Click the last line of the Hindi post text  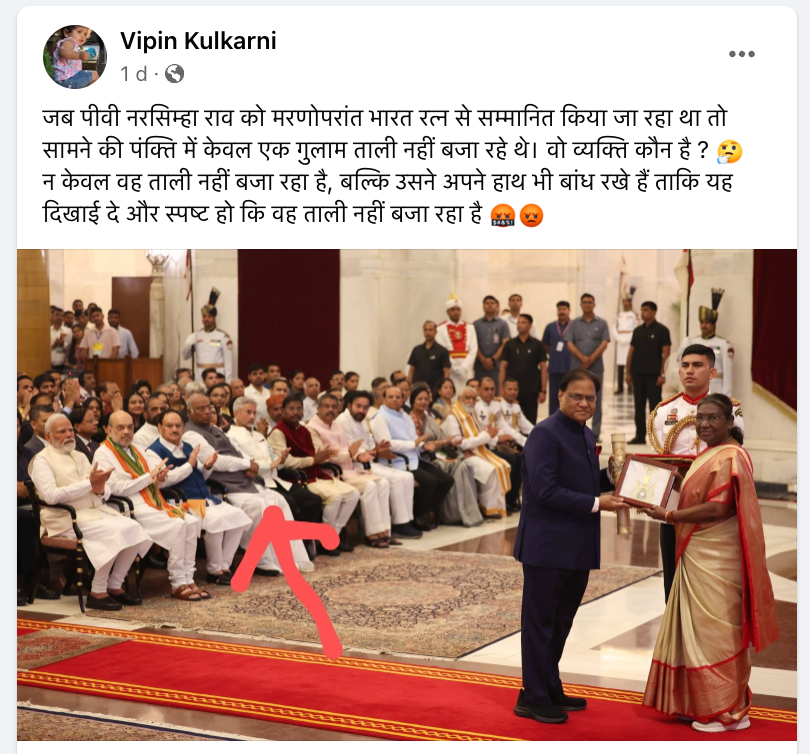[x=262, y=214]
